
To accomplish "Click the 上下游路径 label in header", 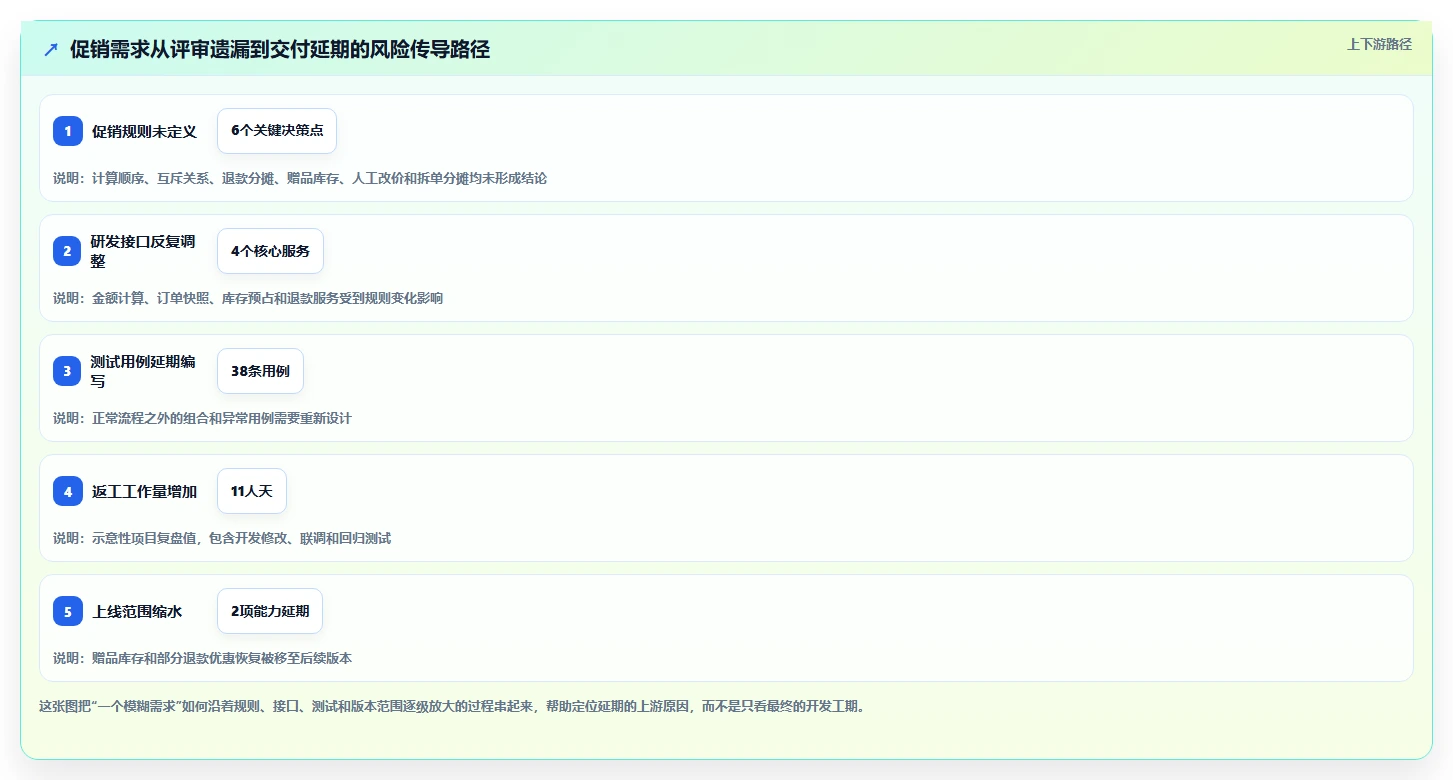I will pos(1379,44).
